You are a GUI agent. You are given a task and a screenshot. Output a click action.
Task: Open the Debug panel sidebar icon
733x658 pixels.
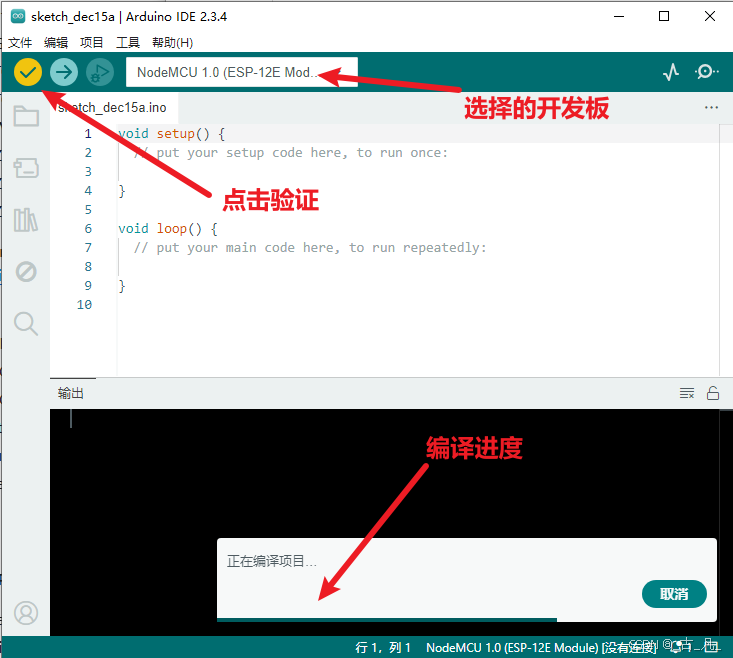point(26,272)
